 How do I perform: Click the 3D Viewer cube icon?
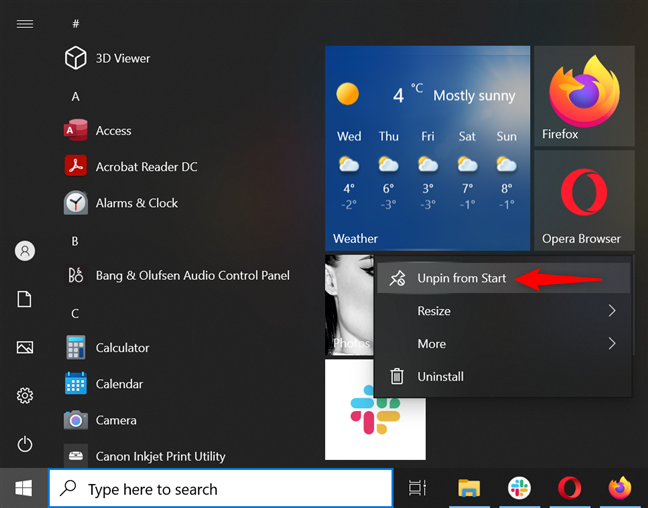(x=76, y=58)
